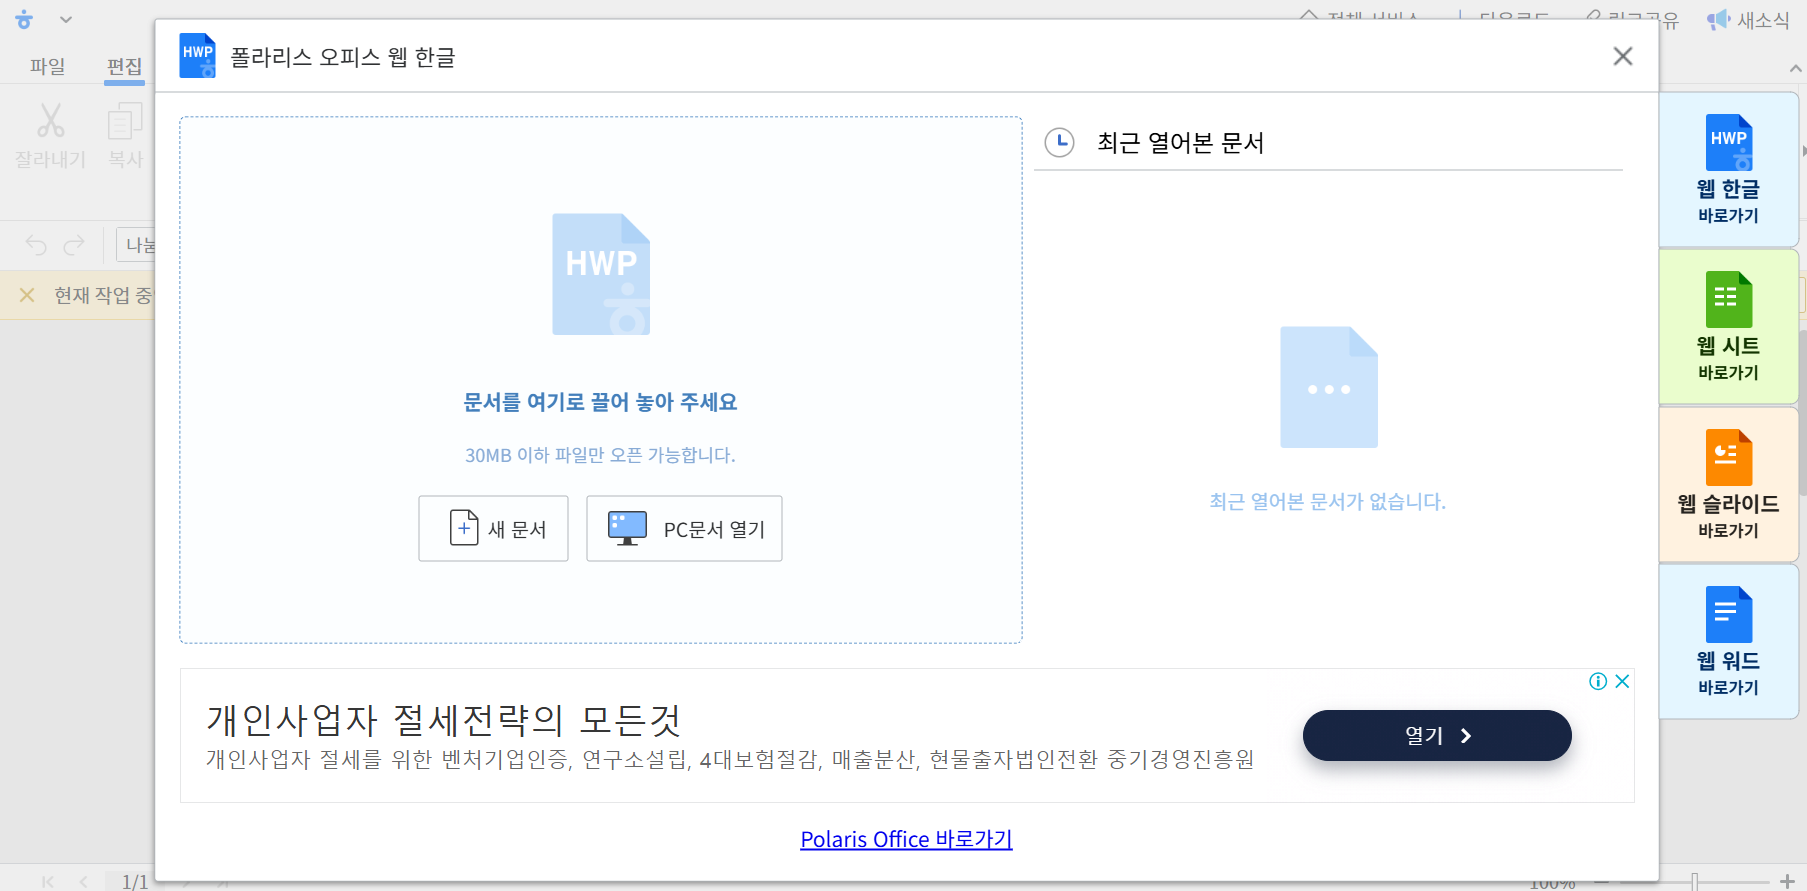Click the 최근 열어본 문서 heading
1807x891 pixels.
pos(1180,143)
